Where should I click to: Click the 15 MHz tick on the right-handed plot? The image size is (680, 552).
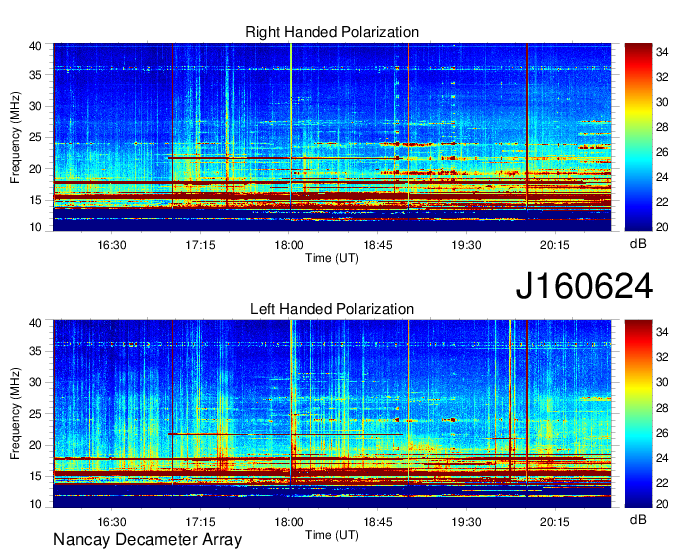coord(36,200)
